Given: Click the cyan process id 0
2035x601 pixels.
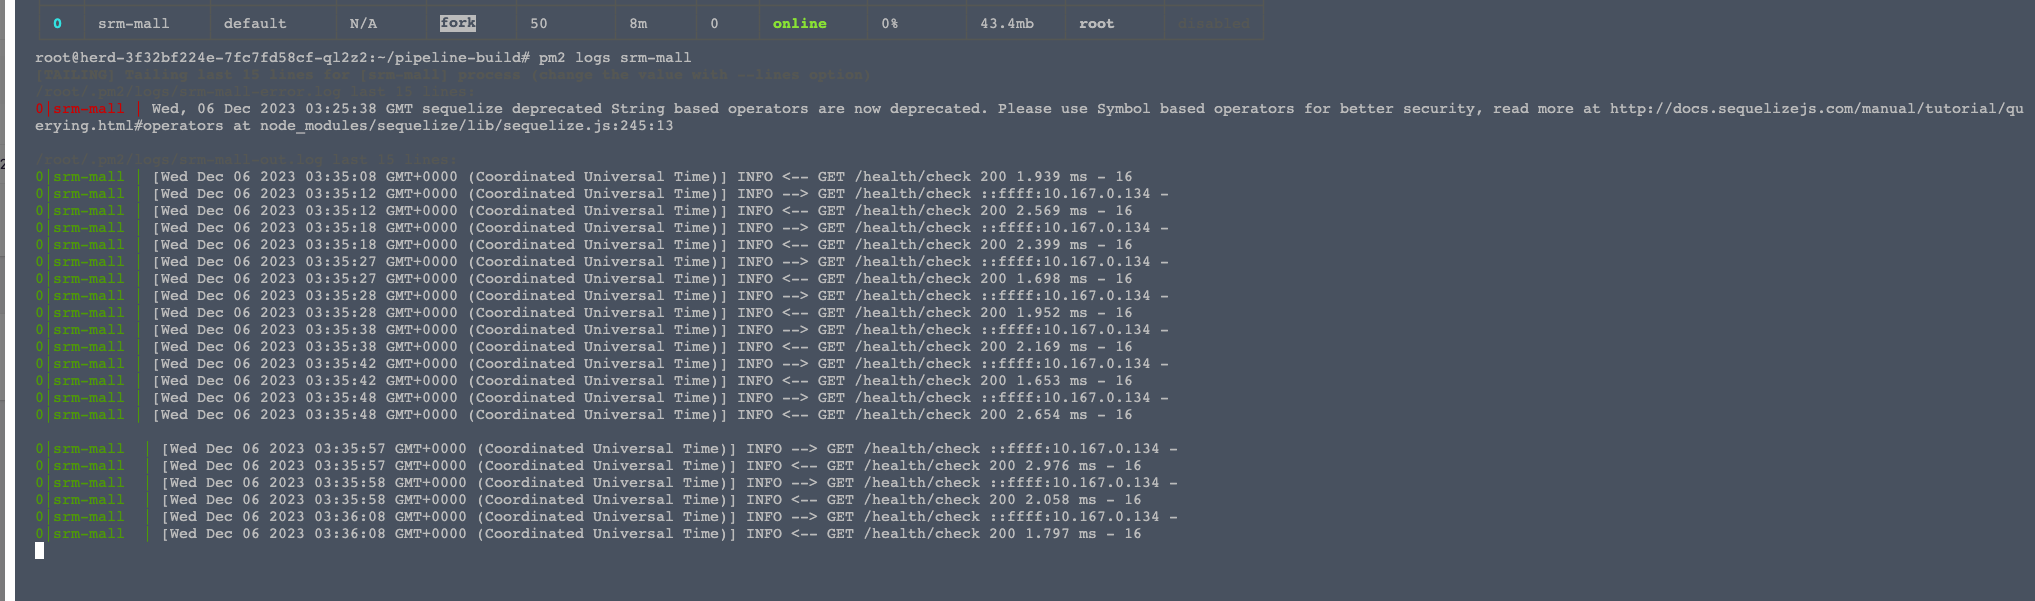Looking at the screenshot, I should [57, 23].
